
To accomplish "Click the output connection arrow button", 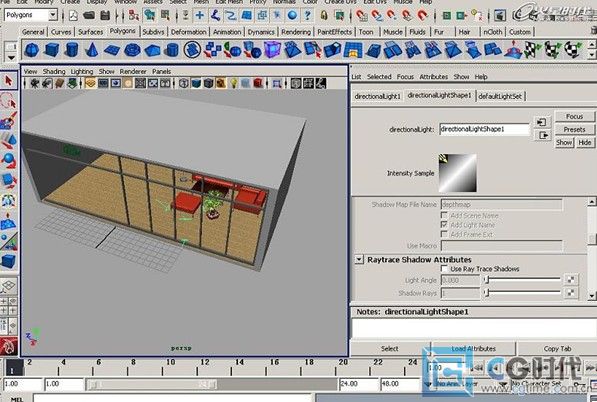I will (x=543, y=136).
